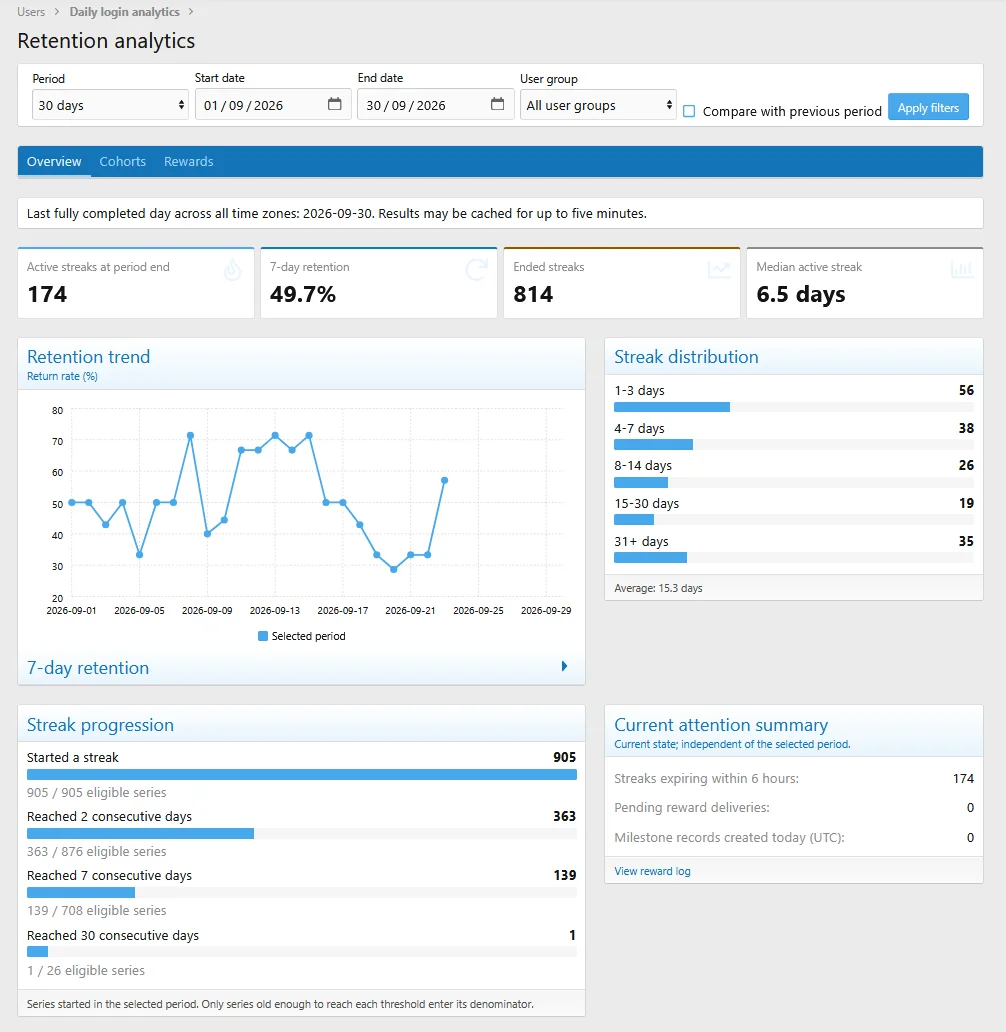
Task: Click the flame icon on Active streaks card
Action: 232,269
